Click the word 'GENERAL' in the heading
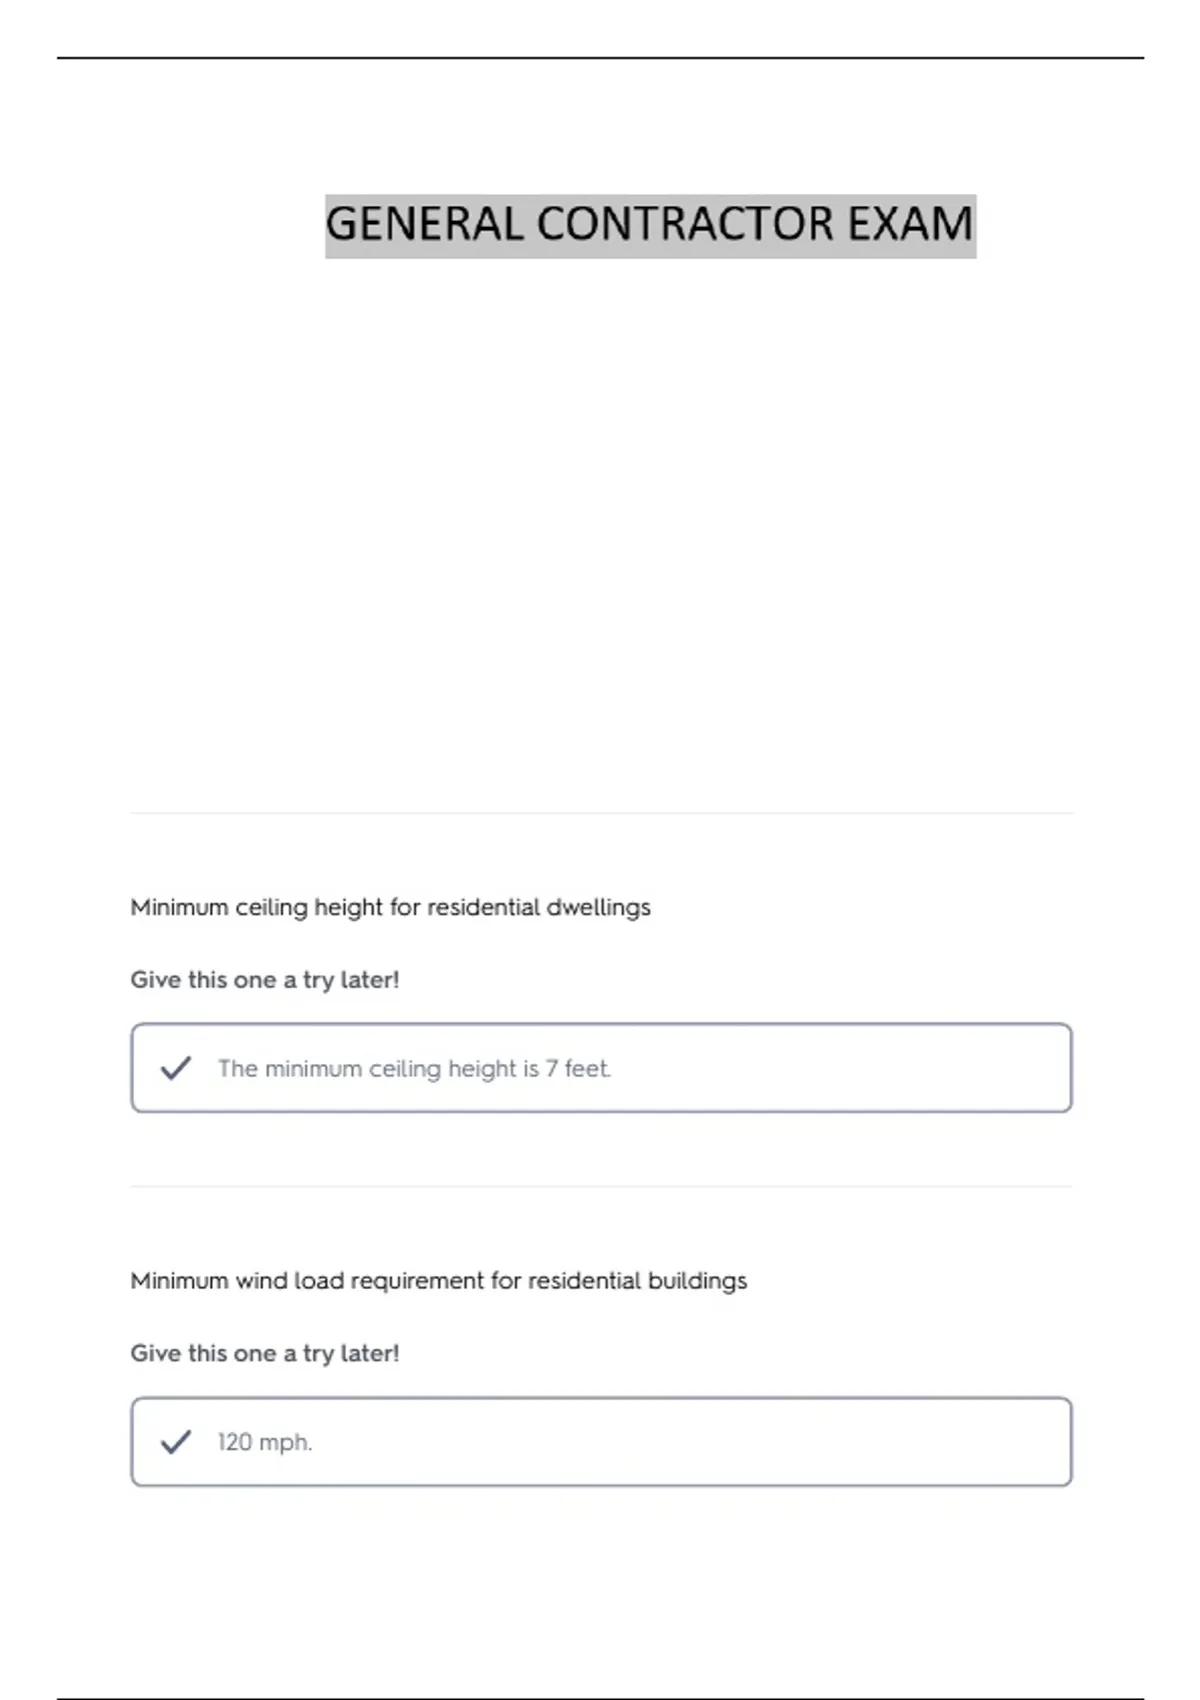The image size is (1200, 1700). pyautogui.click(x=425, y=224)
